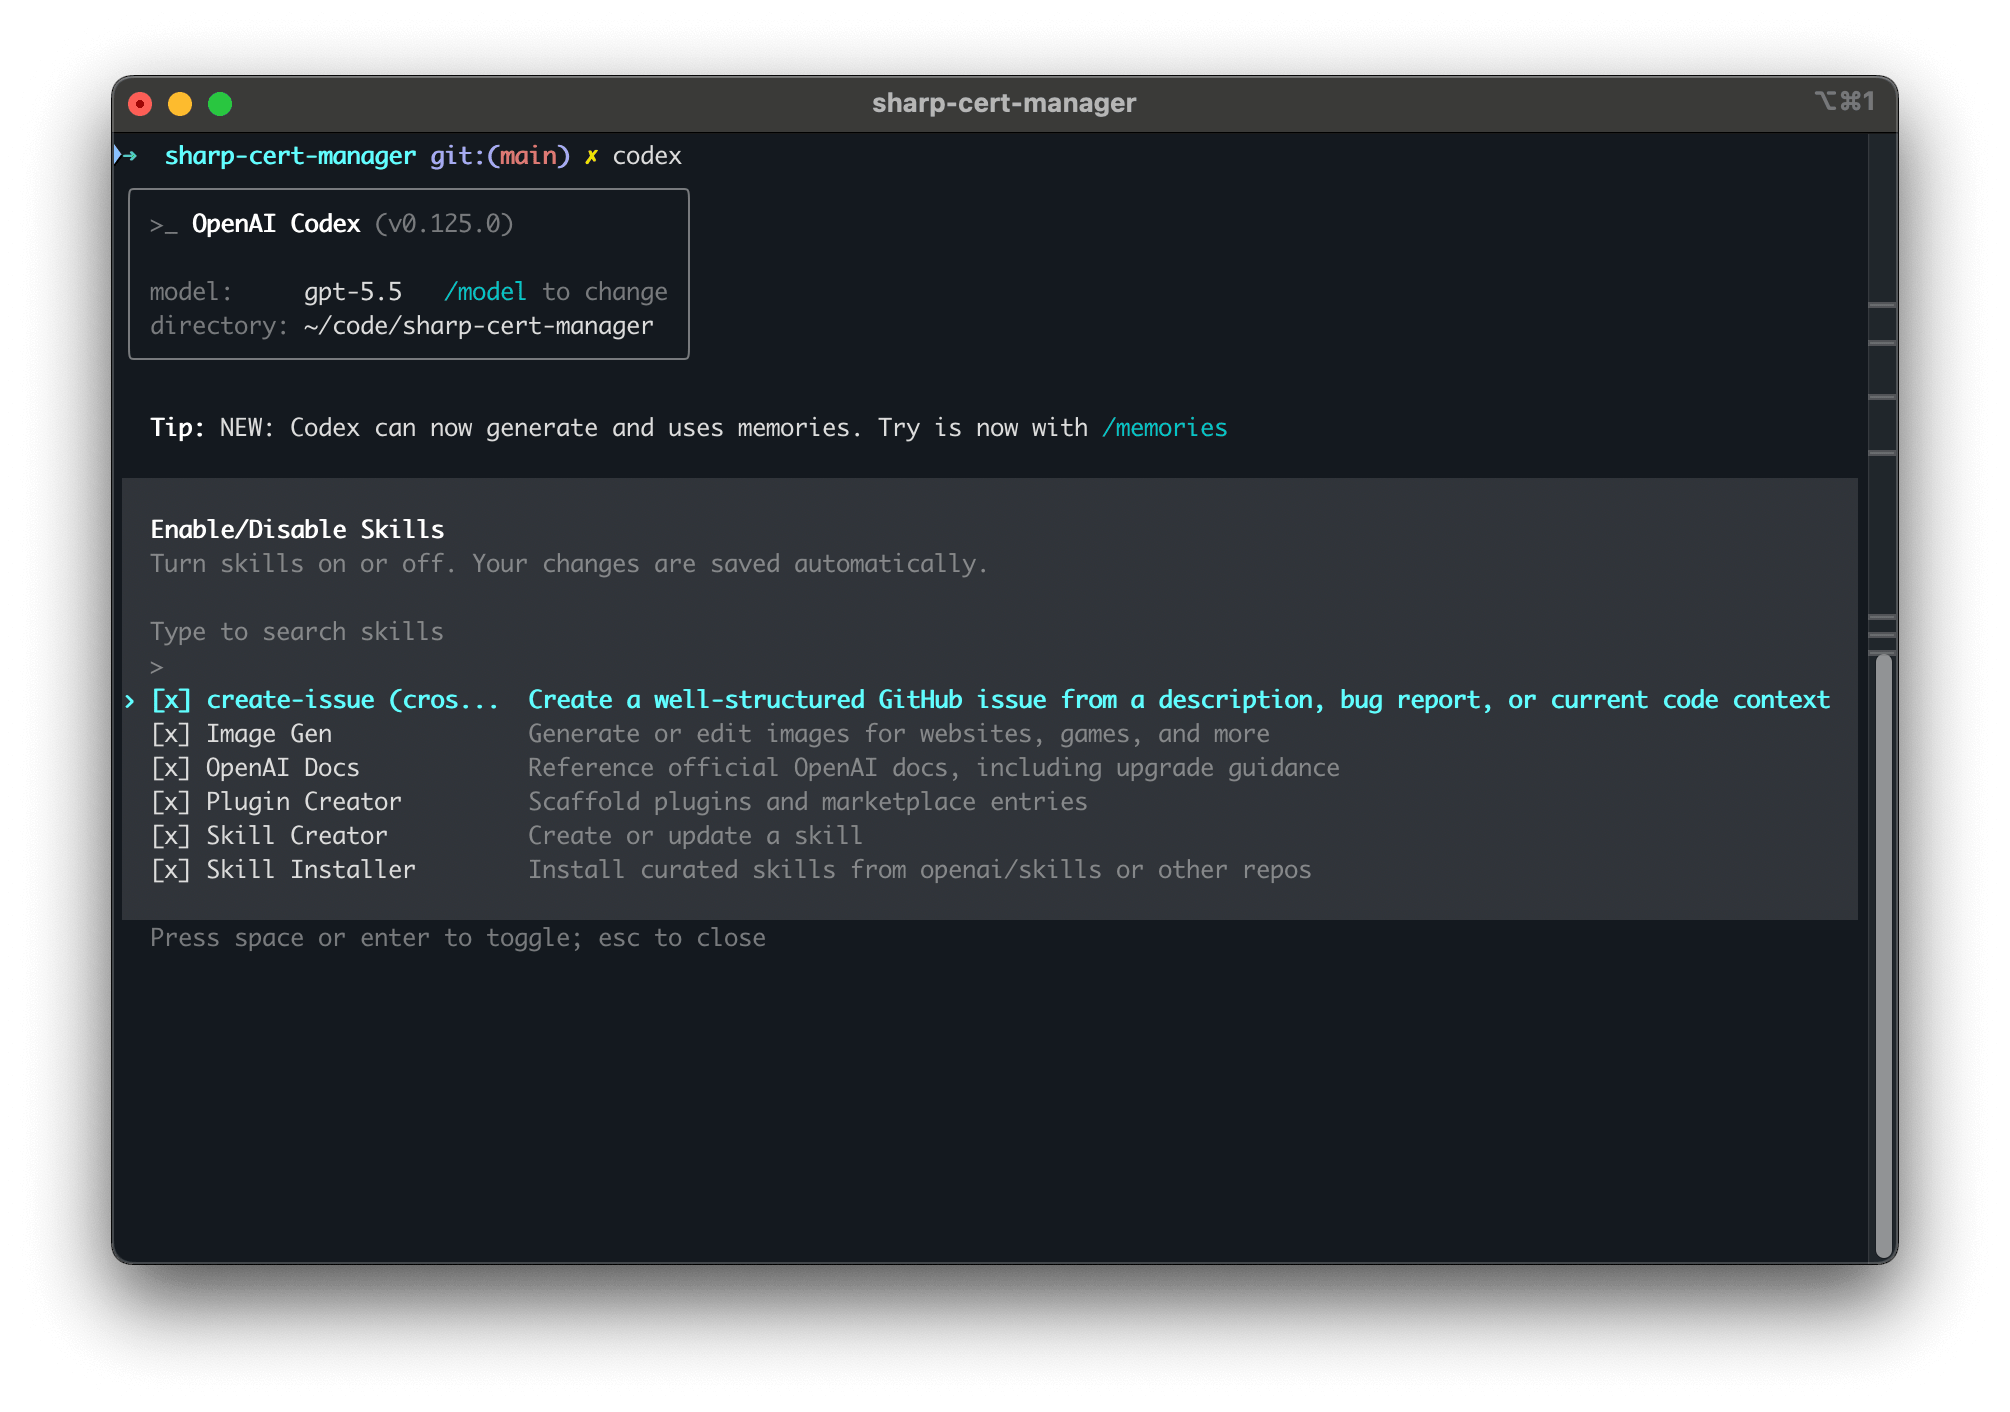The width and height of the screenshot is (2010, 1412).
Task: Minimize the window with yellow button
Action: point(180,104)
